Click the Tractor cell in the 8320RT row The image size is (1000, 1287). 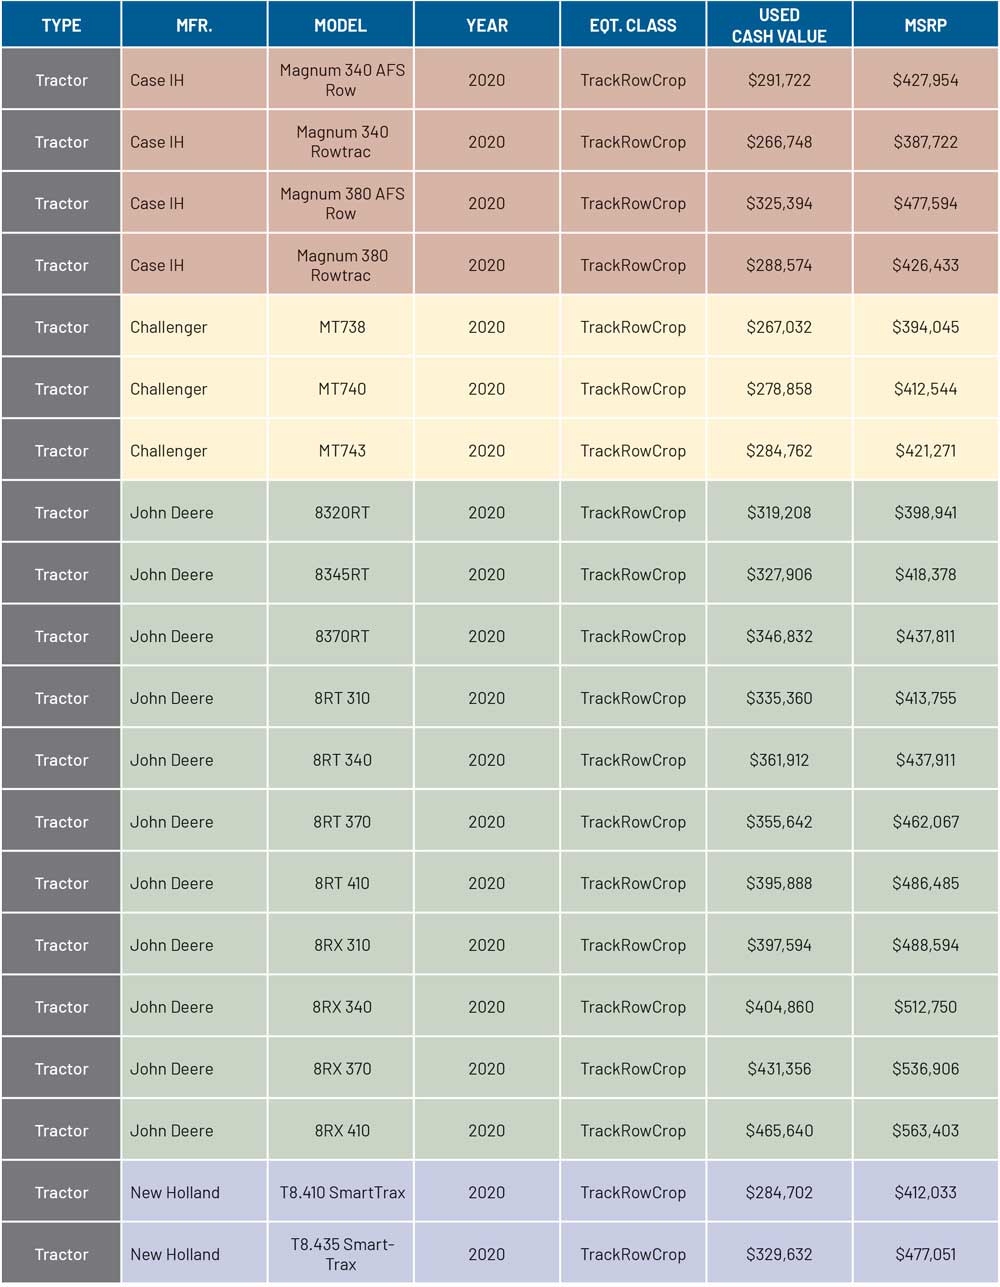tap(61, 513)
